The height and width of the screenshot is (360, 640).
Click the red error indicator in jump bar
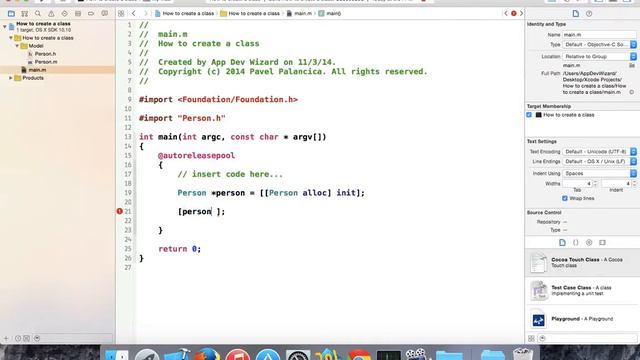point(513,13)
